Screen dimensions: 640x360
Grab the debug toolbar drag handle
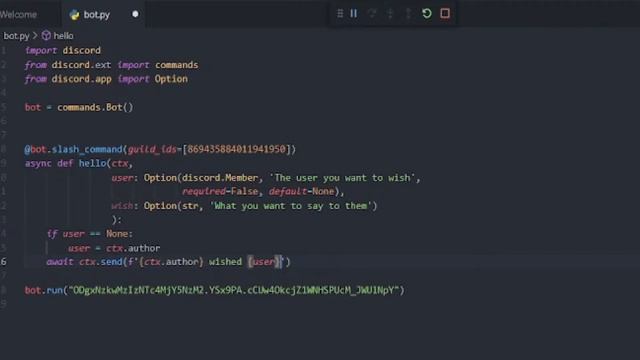click(340, 13)
